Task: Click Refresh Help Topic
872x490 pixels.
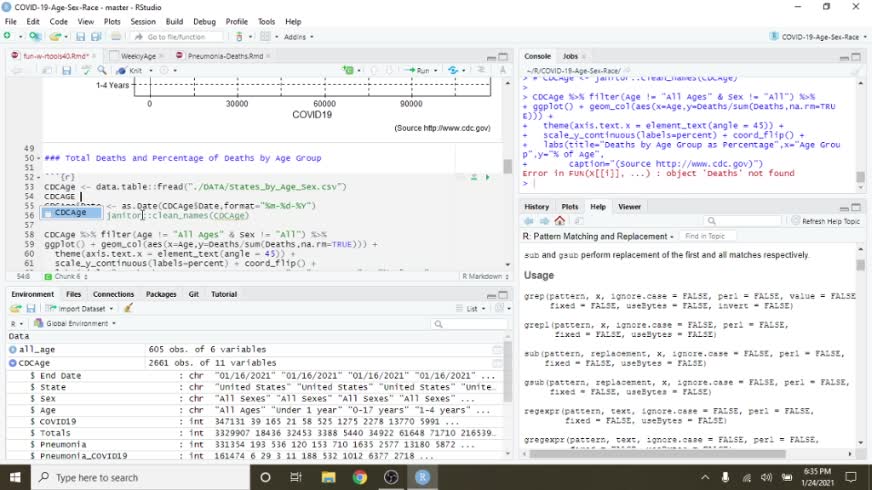Action: tap(825, 221)
